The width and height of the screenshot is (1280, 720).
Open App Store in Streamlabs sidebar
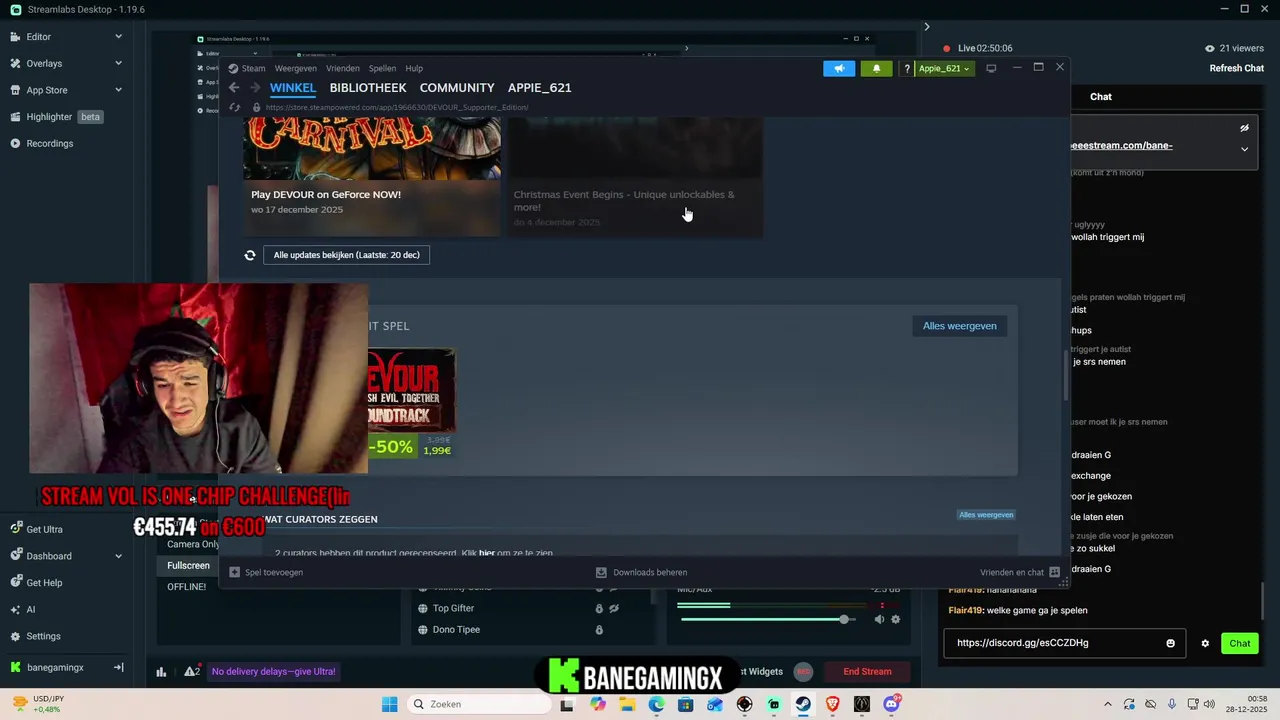47,90
